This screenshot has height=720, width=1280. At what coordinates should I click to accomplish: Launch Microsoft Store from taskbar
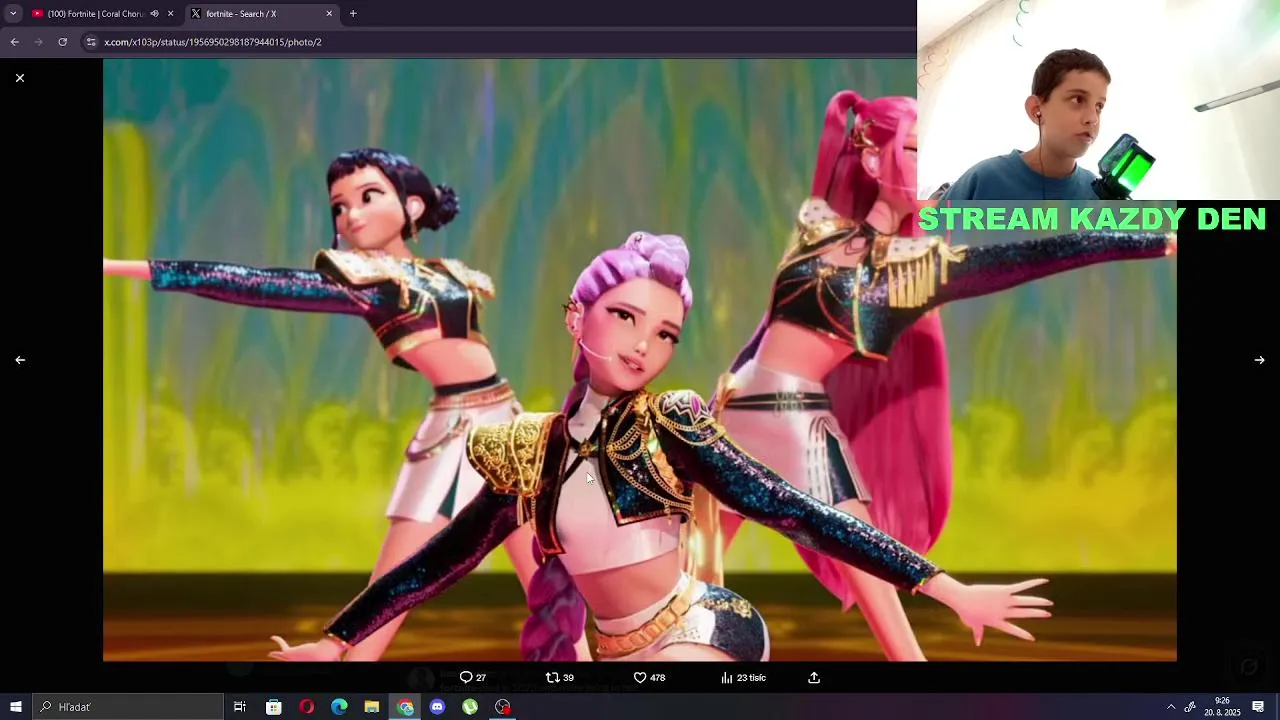coord(274,707)
